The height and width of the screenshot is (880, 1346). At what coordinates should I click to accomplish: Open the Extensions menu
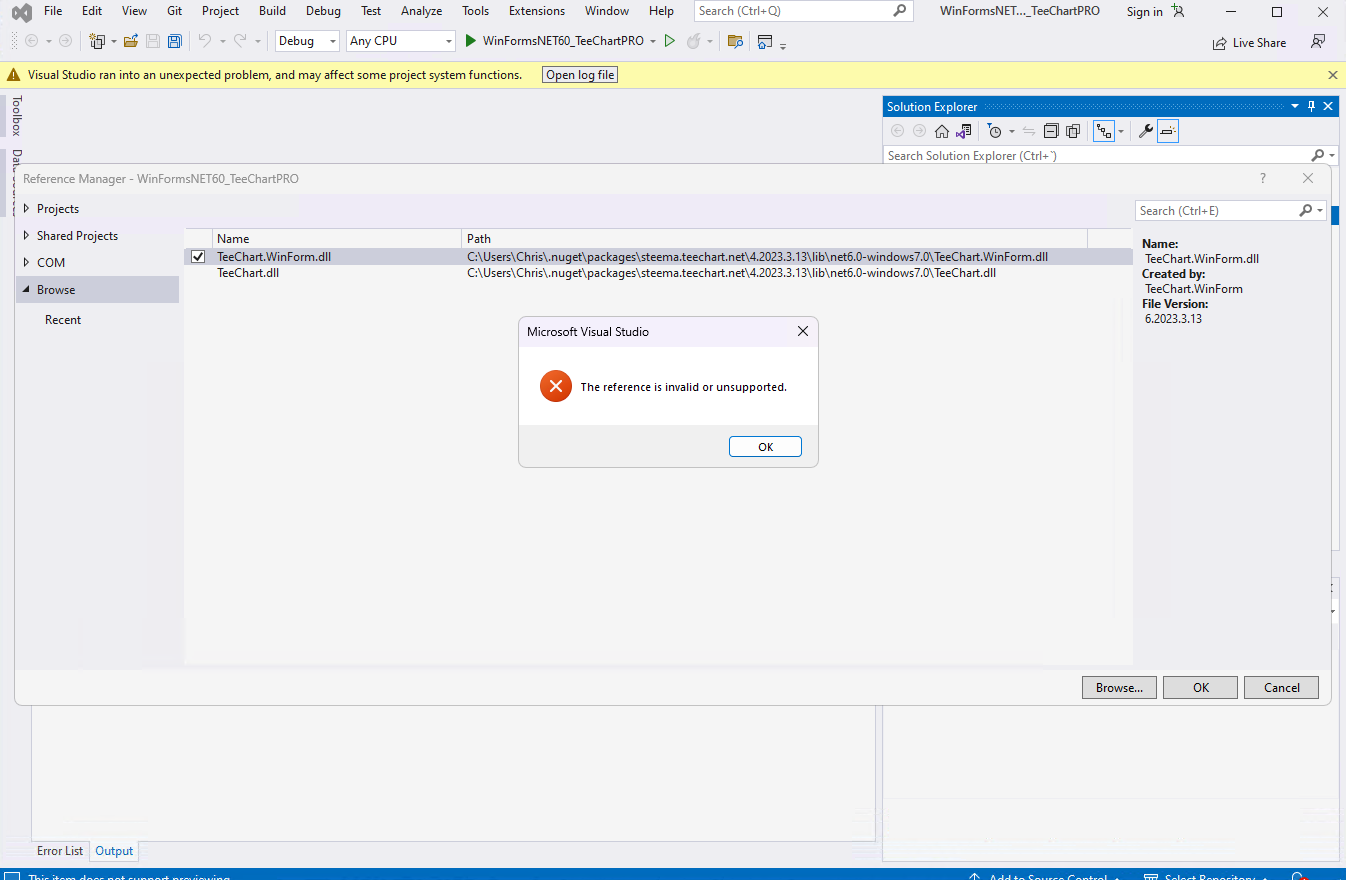[537, 11]
